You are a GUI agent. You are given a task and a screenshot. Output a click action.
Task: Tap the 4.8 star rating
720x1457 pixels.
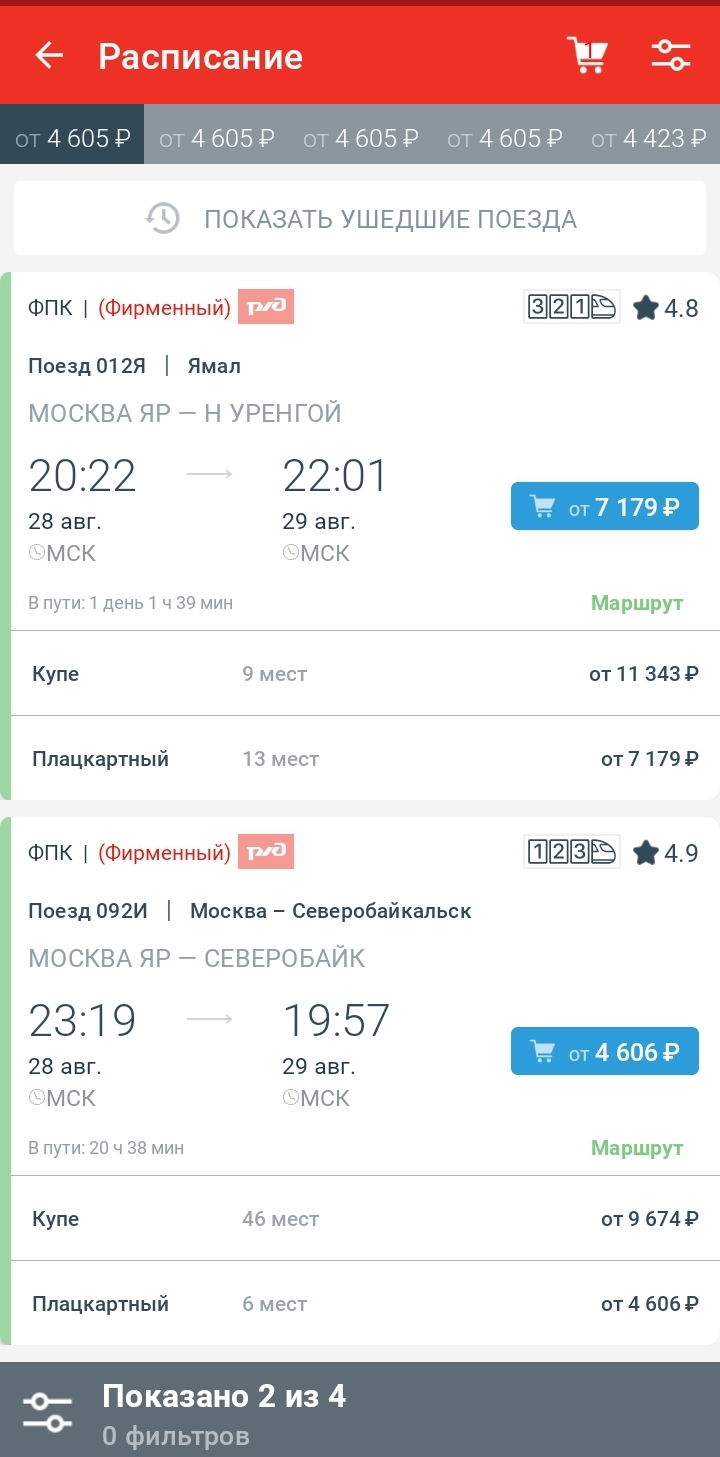[x=666, y=308]
